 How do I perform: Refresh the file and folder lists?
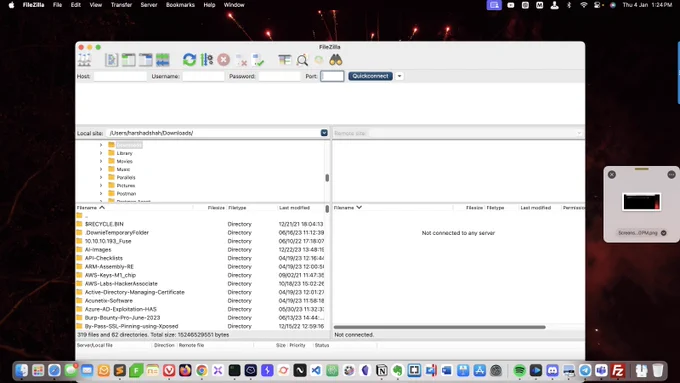click(x=189, y=60)
